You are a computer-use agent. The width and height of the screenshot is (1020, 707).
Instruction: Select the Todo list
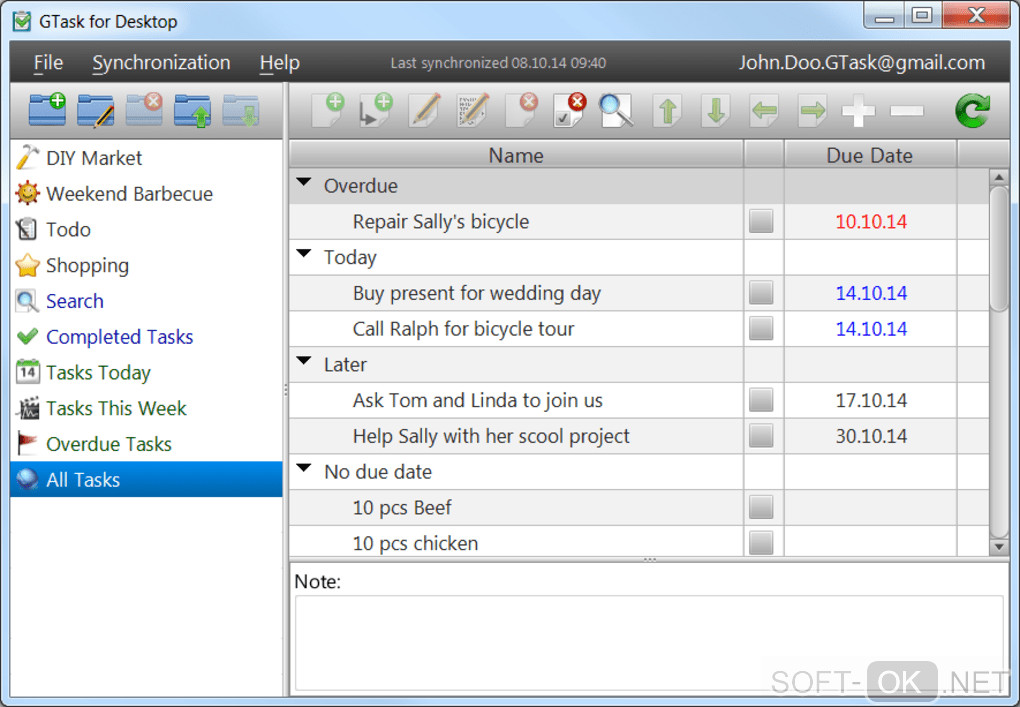click(146, 230)
